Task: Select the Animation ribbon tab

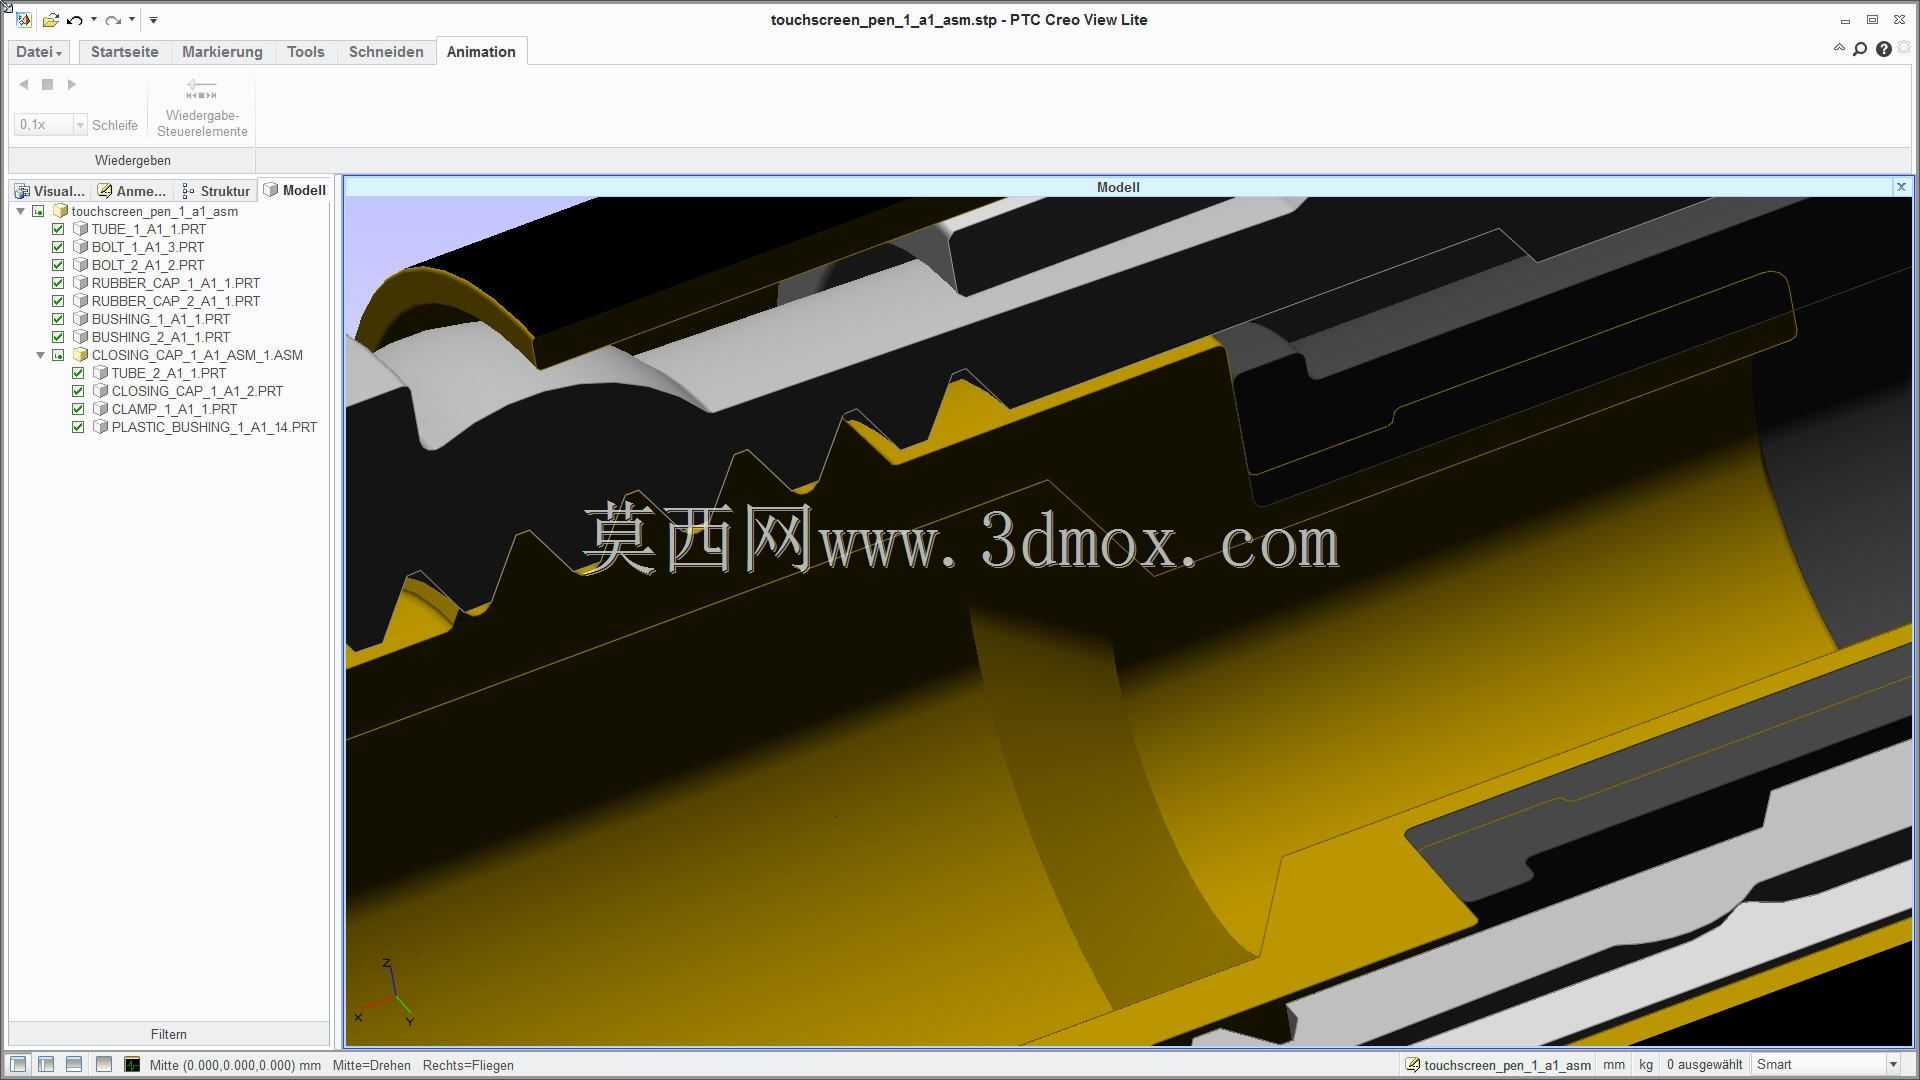Action: pos(481,52)
